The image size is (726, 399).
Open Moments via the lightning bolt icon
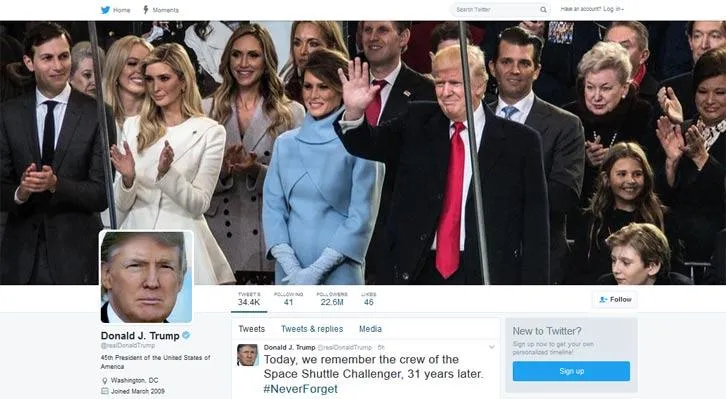[145, 10]
